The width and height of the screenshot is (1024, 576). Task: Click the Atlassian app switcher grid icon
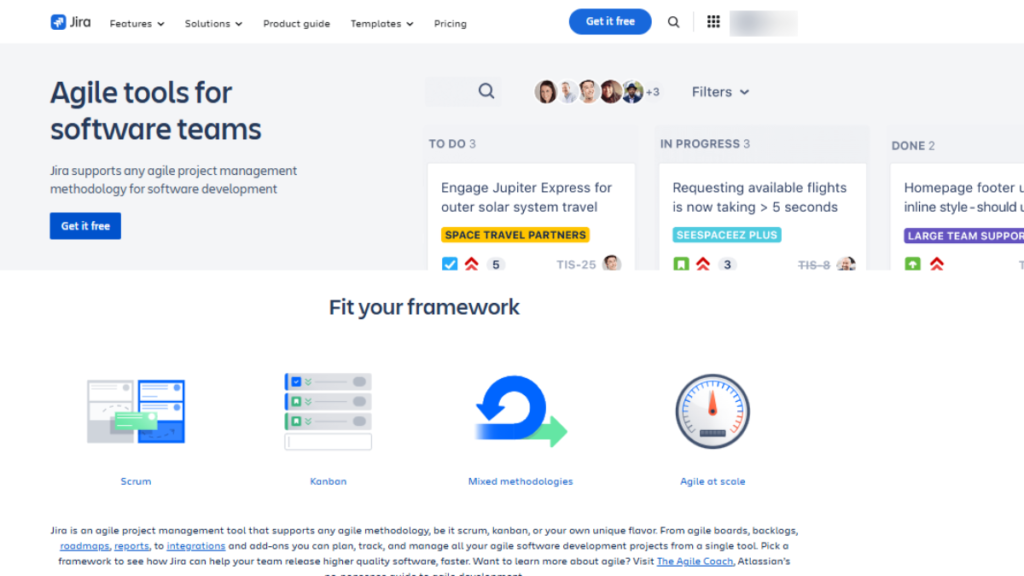pos(713,21)
